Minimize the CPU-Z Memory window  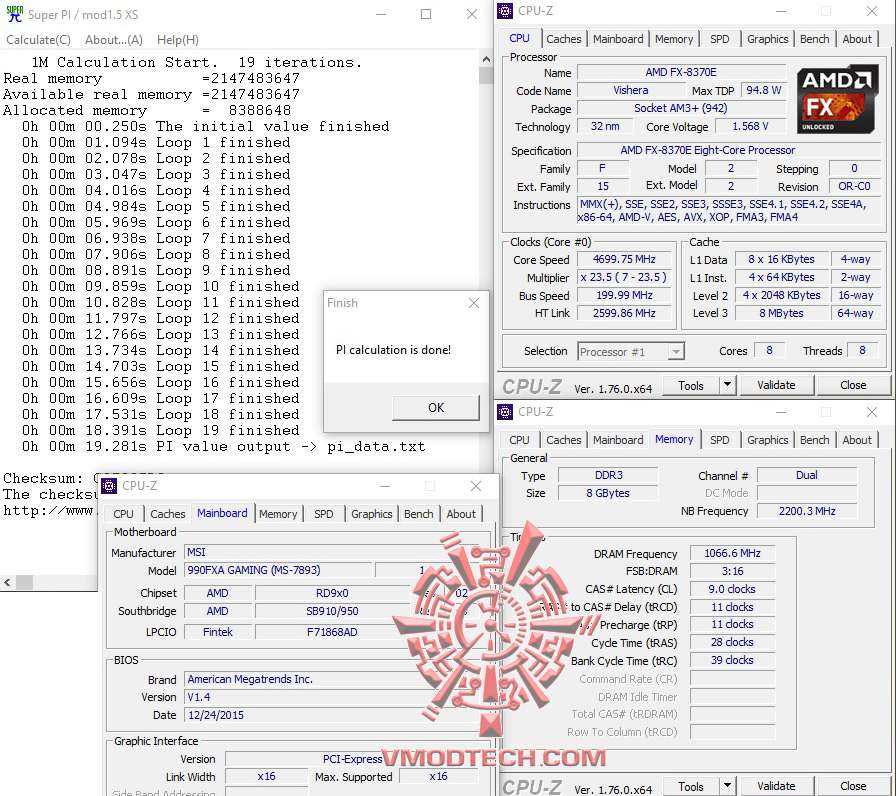pyautogui.click(x=781, y=412)
